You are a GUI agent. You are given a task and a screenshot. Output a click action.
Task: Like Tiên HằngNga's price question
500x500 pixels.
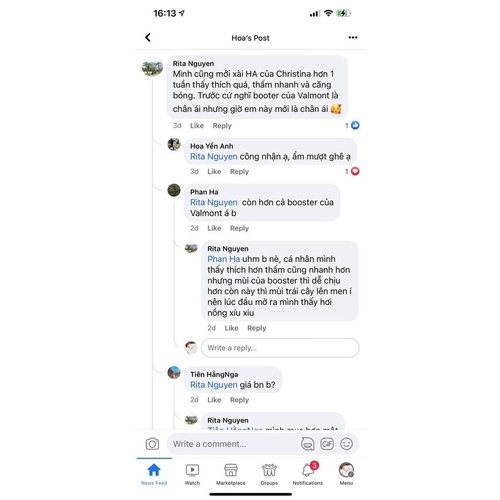click(214, 400)
